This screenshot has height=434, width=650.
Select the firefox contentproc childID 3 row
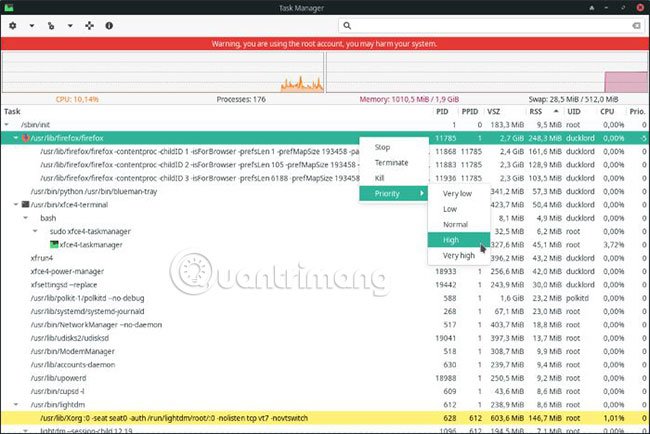point(324,178)
